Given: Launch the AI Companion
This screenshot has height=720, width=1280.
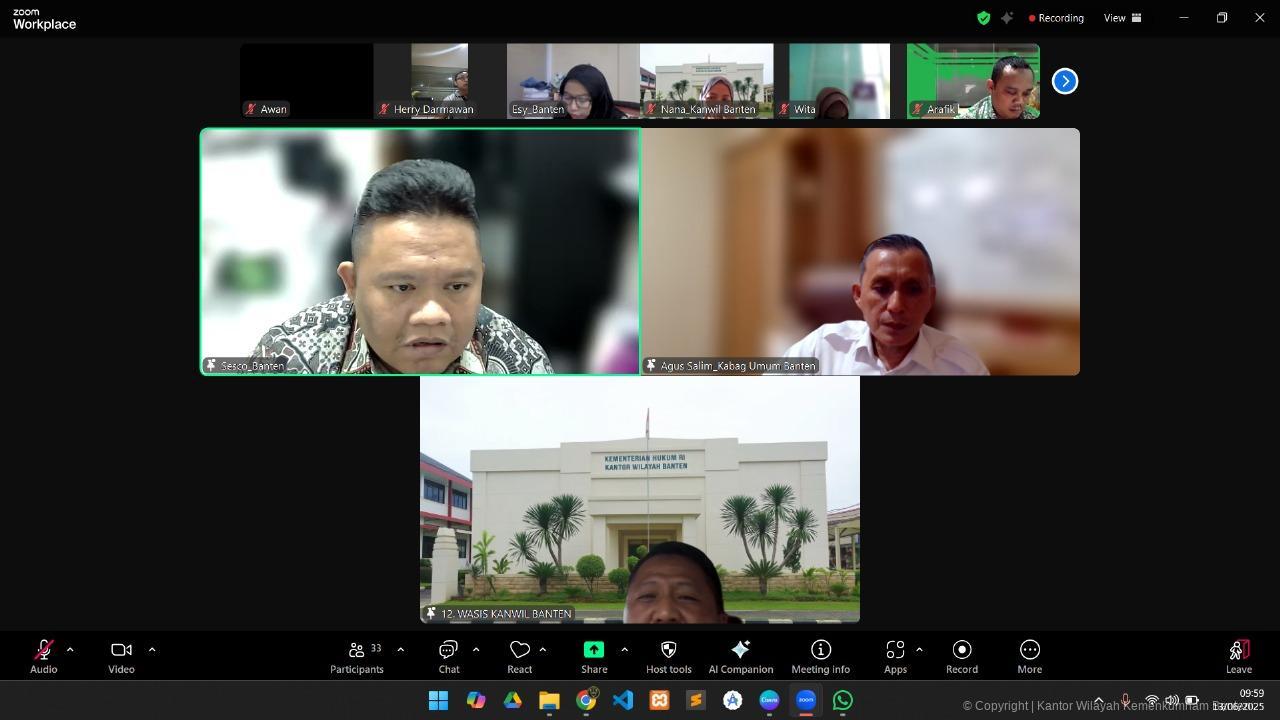Looking at the screenshot, I should click(740, 655).
